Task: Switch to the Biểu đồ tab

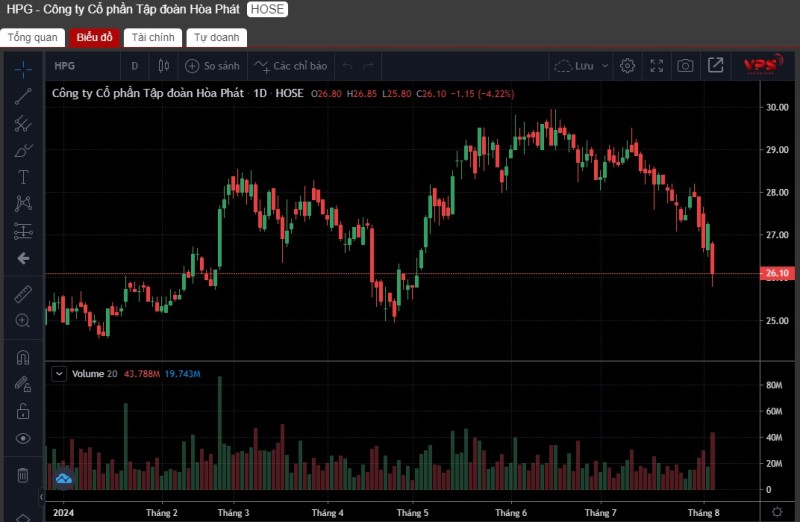Action: point(94,37)
